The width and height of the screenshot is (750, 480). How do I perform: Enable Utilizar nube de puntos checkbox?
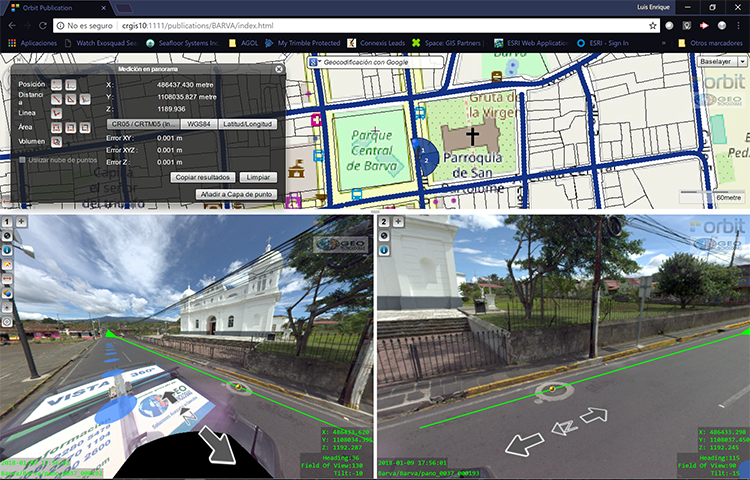click(x=23, y=160)
